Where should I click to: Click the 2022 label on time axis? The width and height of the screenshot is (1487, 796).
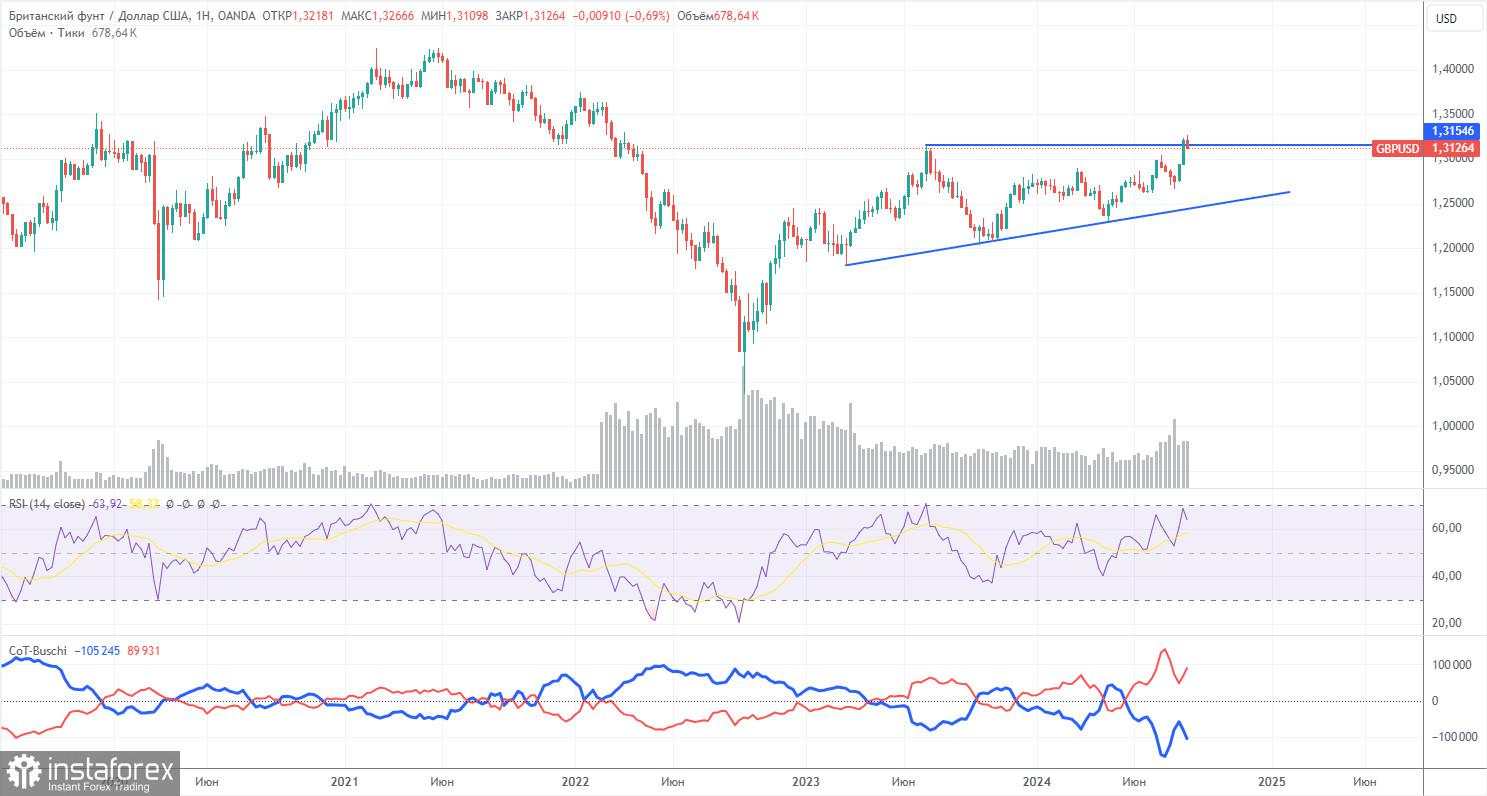click(575, 781)
